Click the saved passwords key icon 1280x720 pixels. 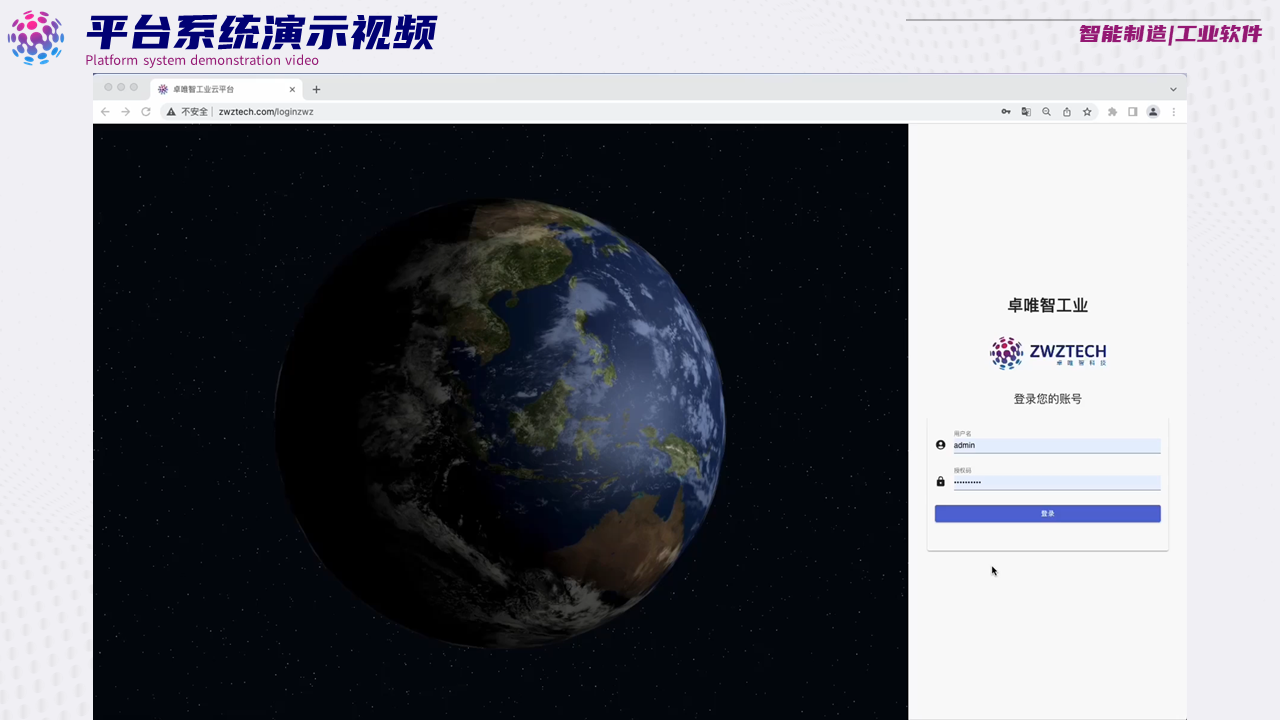[x=1006, y=112]
